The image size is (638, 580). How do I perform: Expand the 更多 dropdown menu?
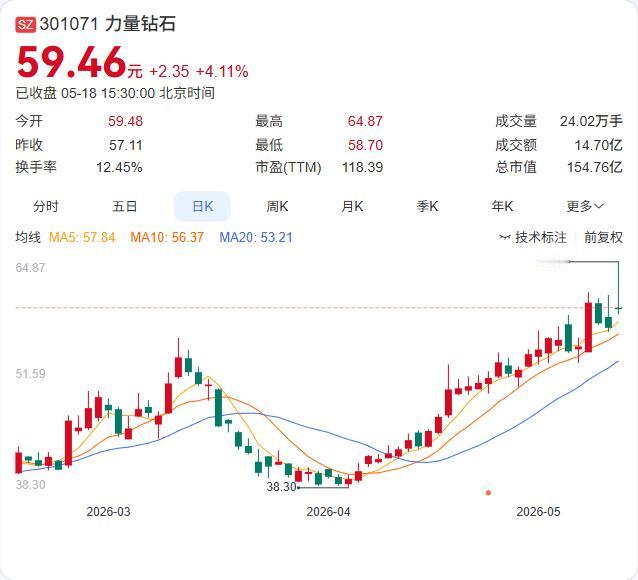(584, 206)
